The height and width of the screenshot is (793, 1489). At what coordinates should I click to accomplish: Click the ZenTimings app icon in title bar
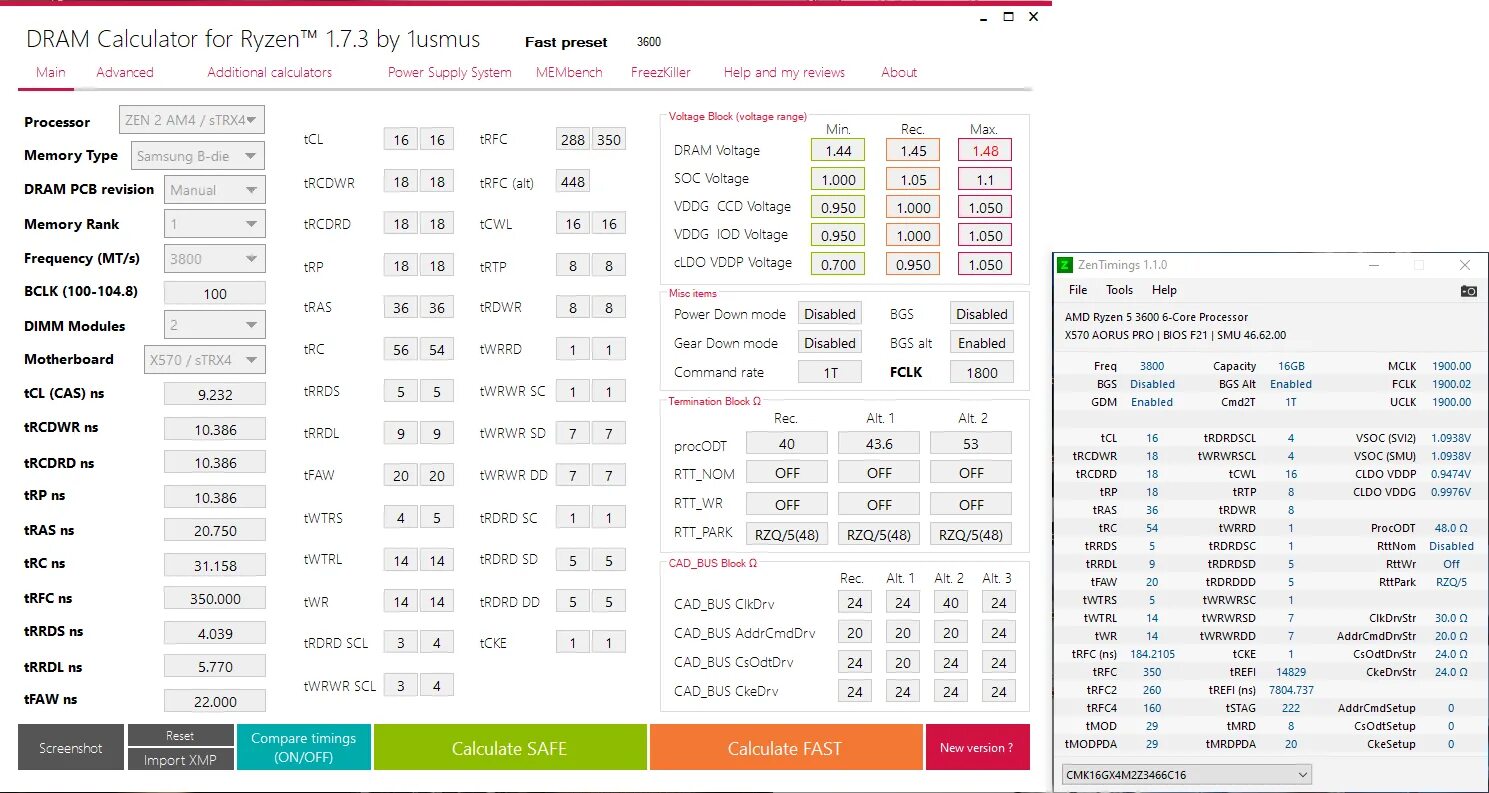tap(1066, 265)
